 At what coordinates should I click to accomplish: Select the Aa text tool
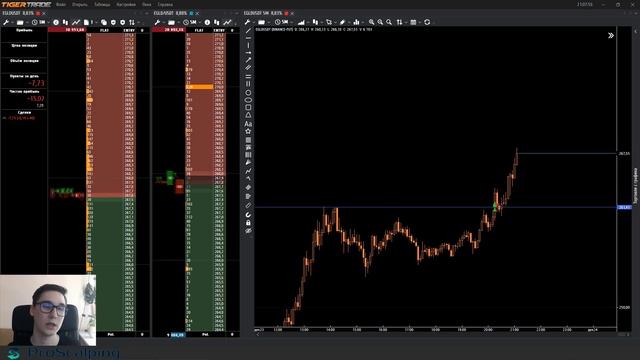[x=248, y=124]
